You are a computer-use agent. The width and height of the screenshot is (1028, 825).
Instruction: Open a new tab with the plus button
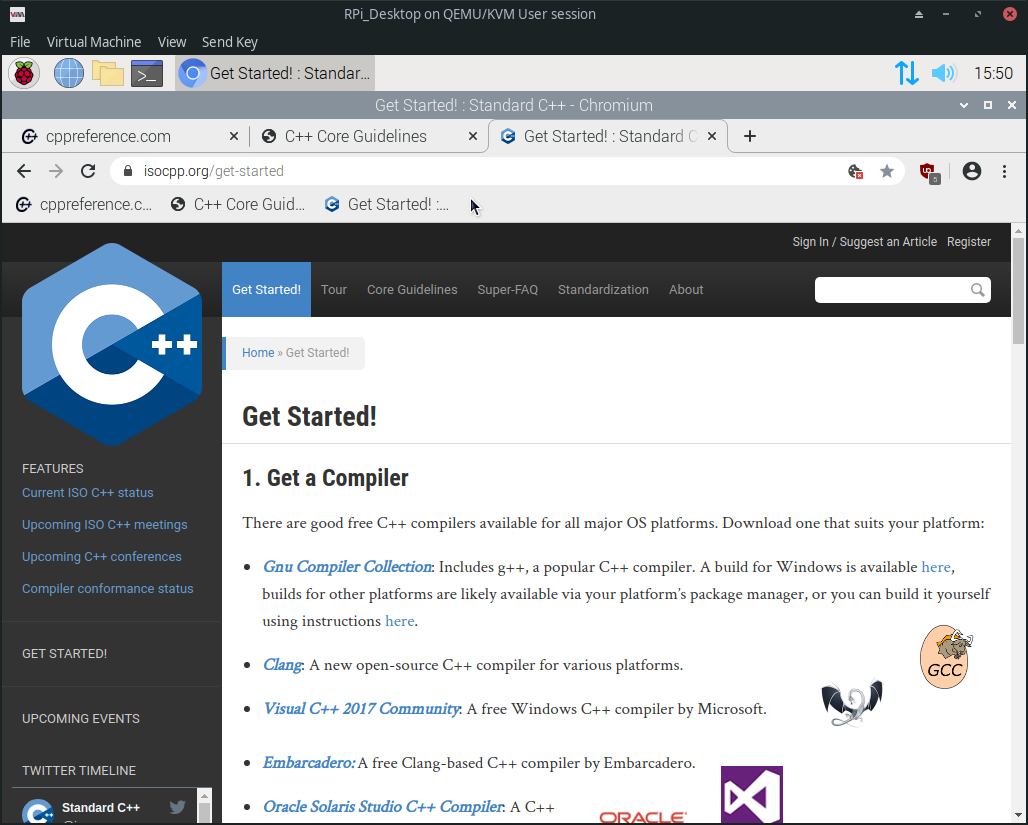coord(750,136)
